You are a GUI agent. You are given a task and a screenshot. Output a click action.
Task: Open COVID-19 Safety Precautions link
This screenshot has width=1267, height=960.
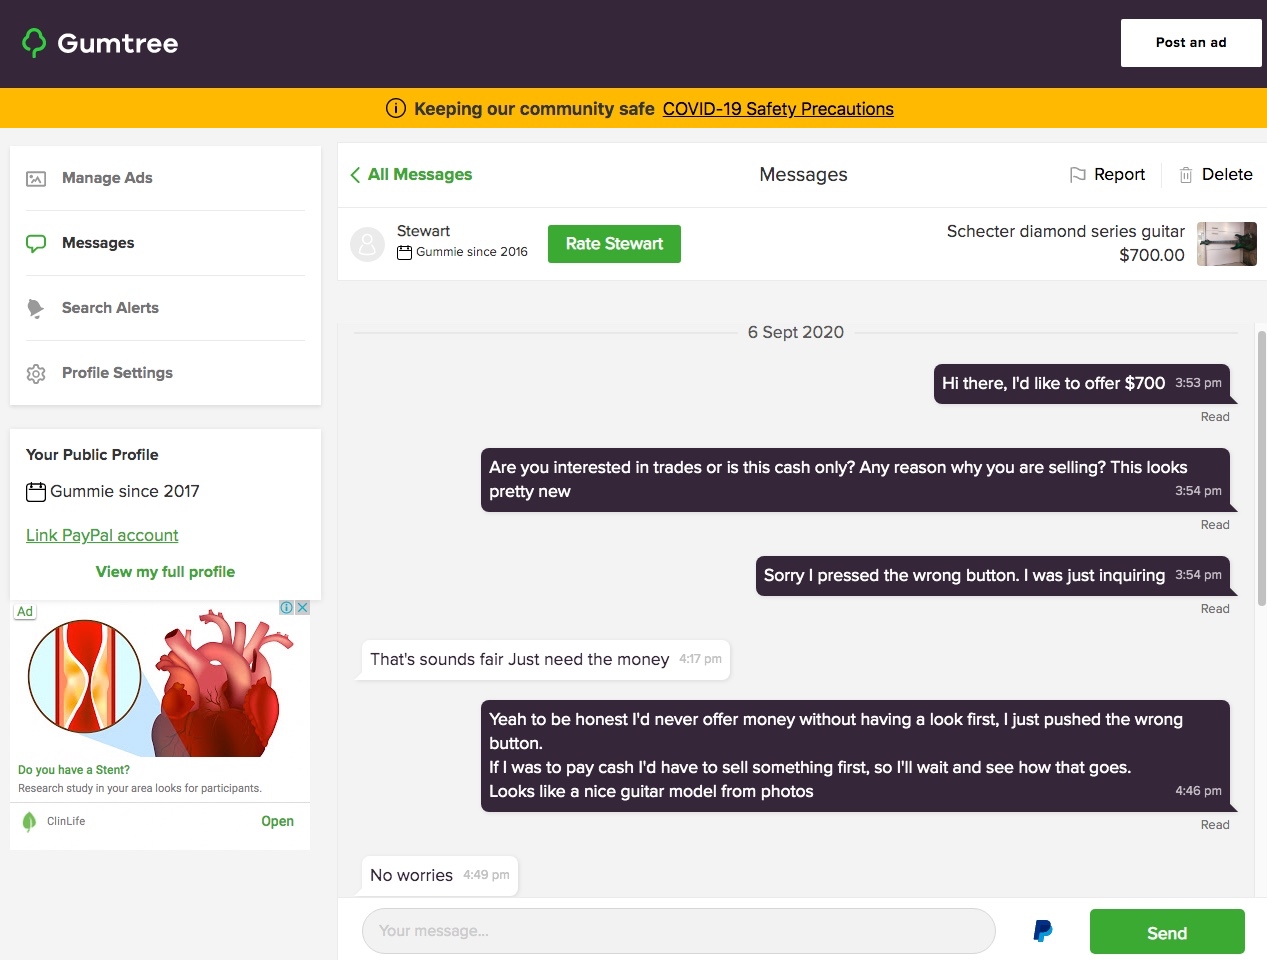click(x=777, y=109)
